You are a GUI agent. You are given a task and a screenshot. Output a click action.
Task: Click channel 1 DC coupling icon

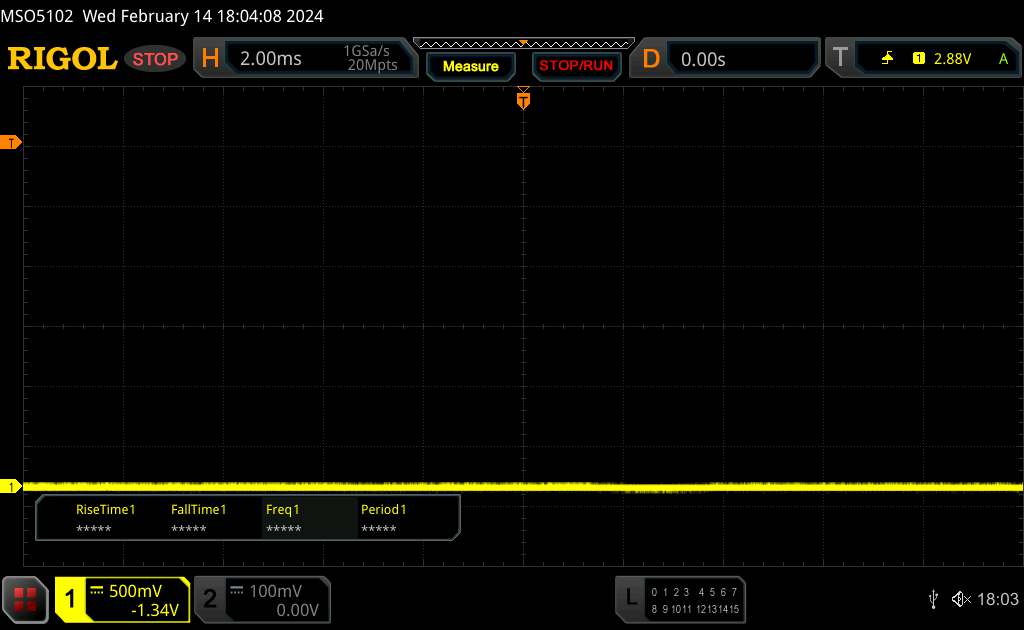pyautogui.click(x=97, y=591)
